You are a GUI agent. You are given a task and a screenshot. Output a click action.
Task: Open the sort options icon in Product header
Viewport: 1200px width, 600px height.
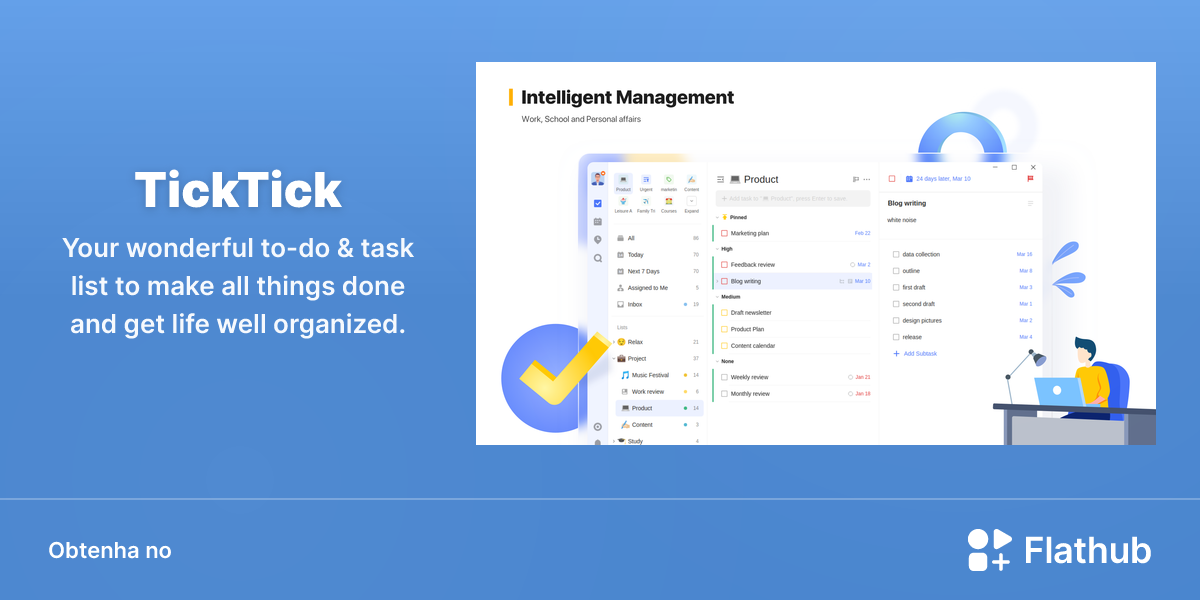(856, 180)
